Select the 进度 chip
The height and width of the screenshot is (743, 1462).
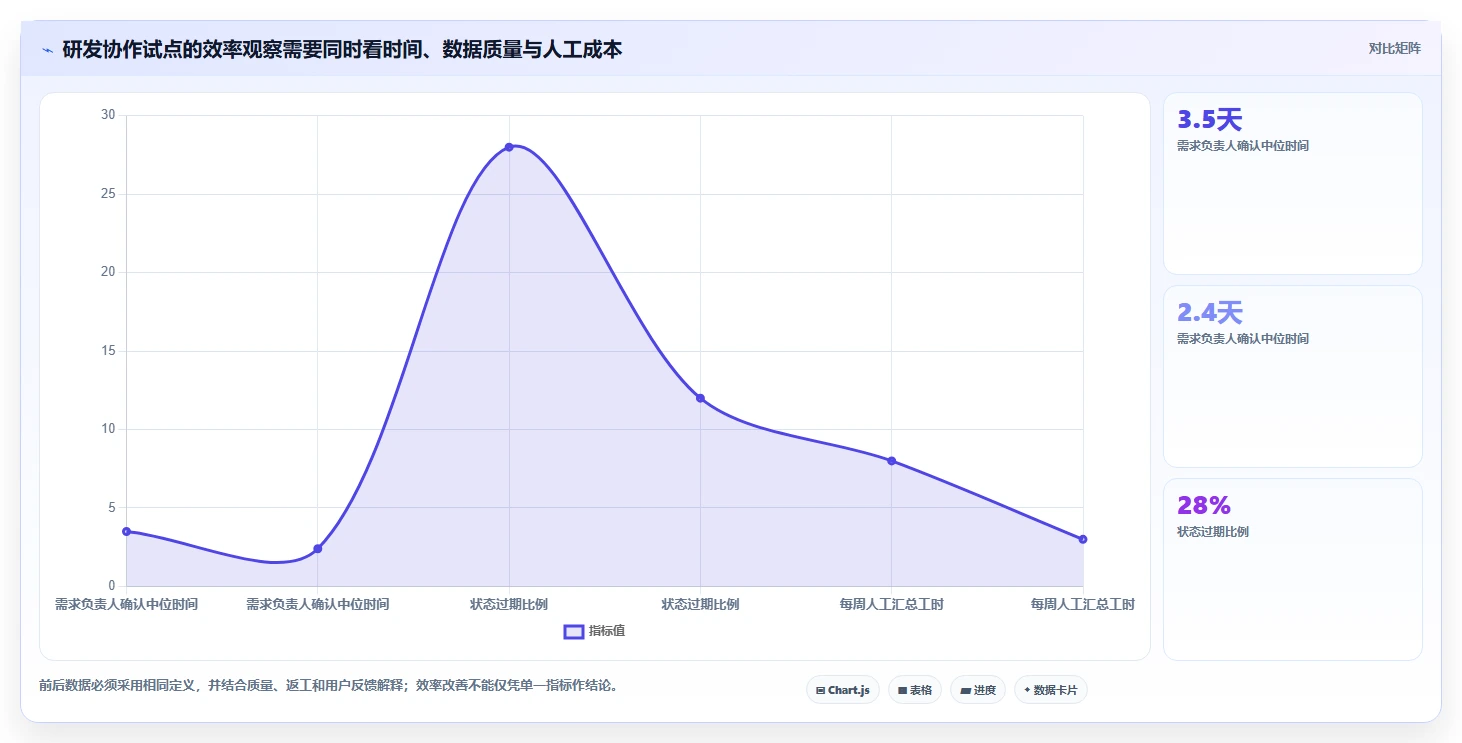click(x=978, y=690)
